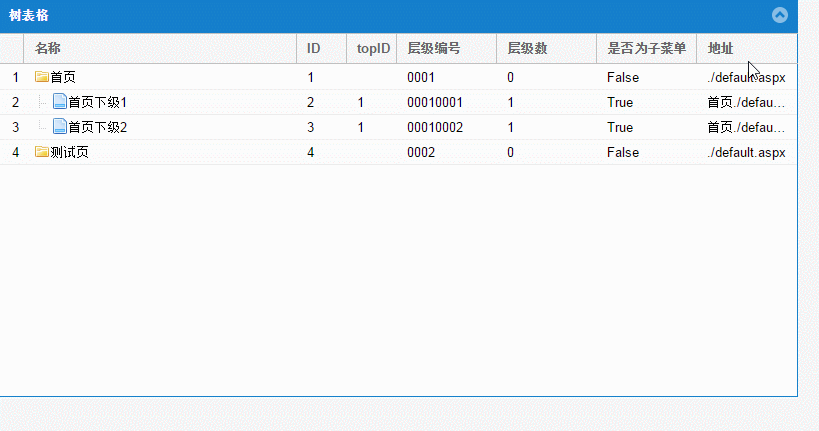
Task: Click the address cell in 首页下级1 row
Action: click(x=746, y=102)
